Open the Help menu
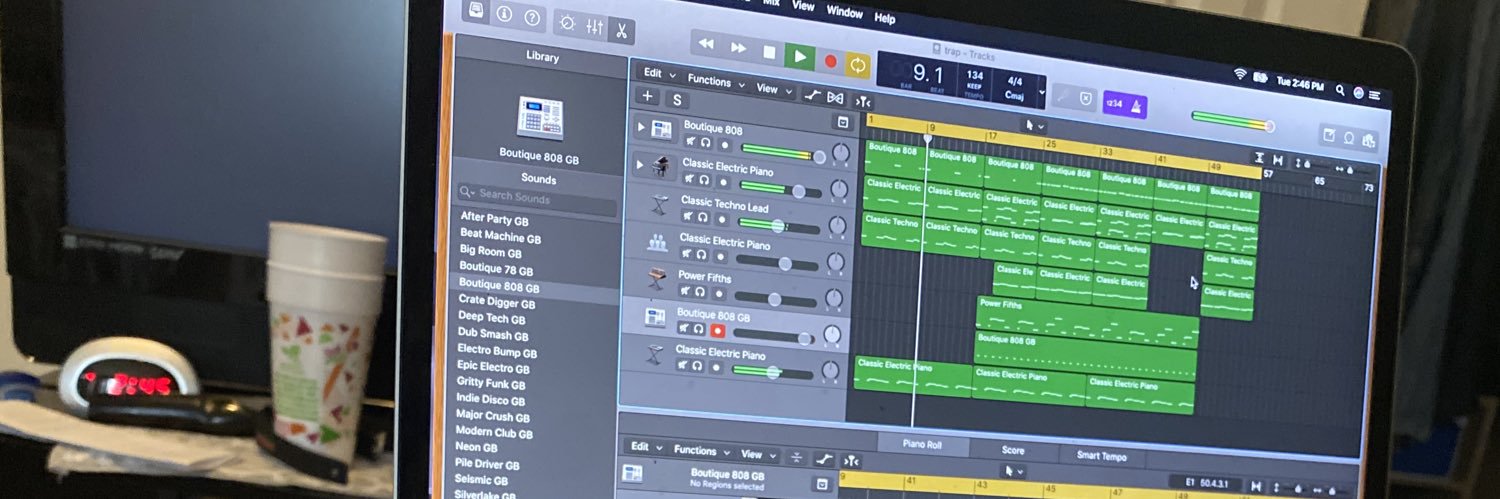 (885, 18)
